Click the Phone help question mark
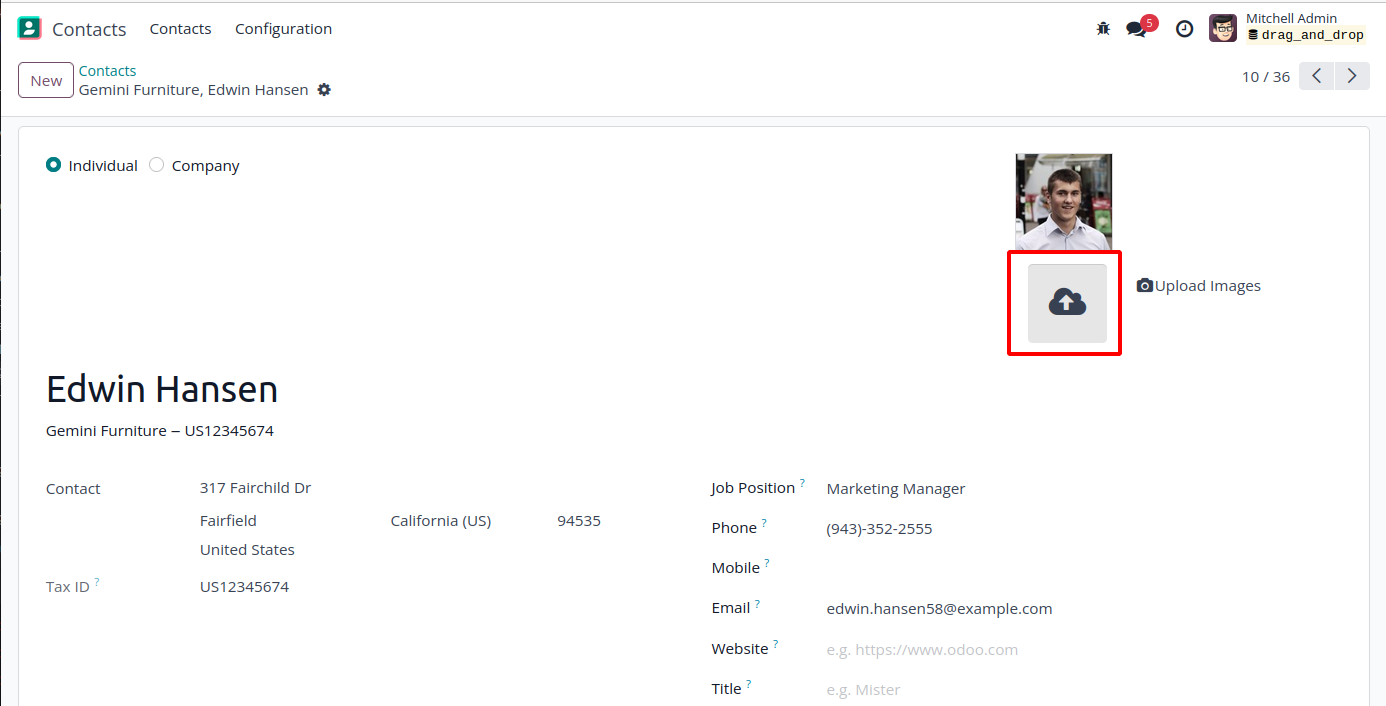 (x=764, y=523)
